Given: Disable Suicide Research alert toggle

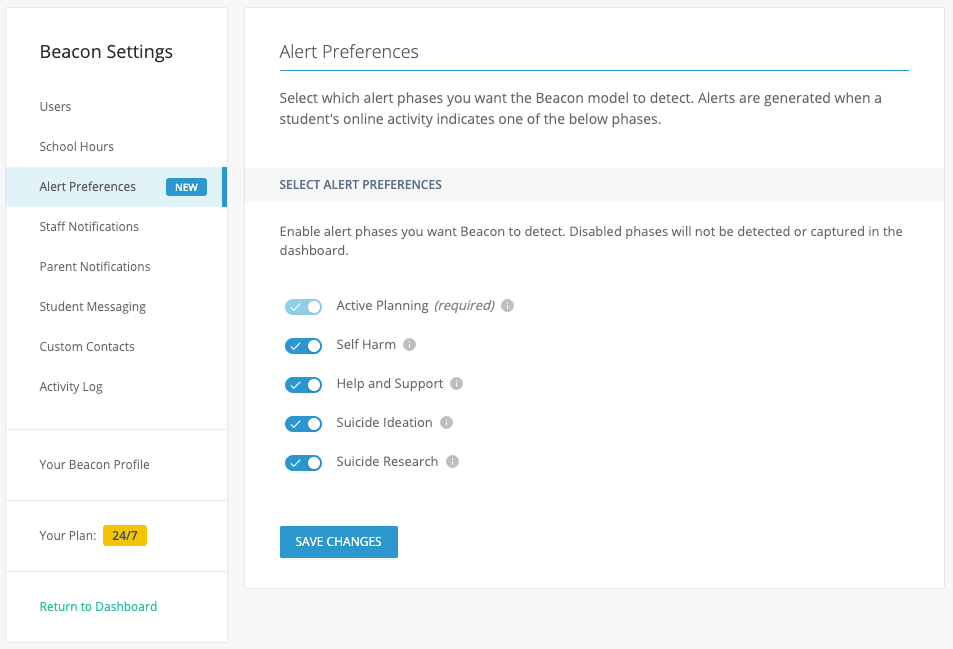Looking at the screenshot, I should tap(303, 462).
